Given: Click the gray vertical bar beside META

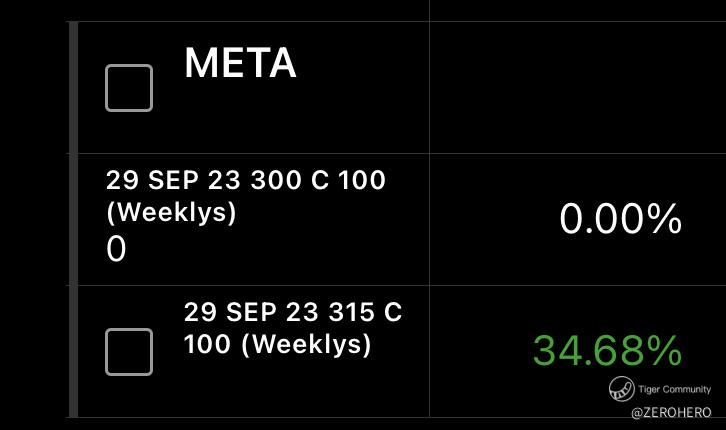Looking at the screenshot, I should [72, 88].
